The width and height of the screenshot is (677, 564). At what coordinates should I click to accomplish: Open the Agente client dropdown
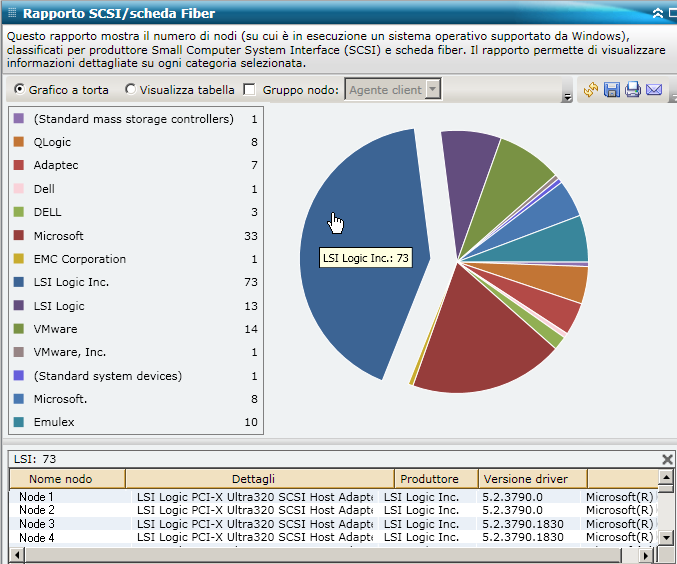click(x=433, y=90)
